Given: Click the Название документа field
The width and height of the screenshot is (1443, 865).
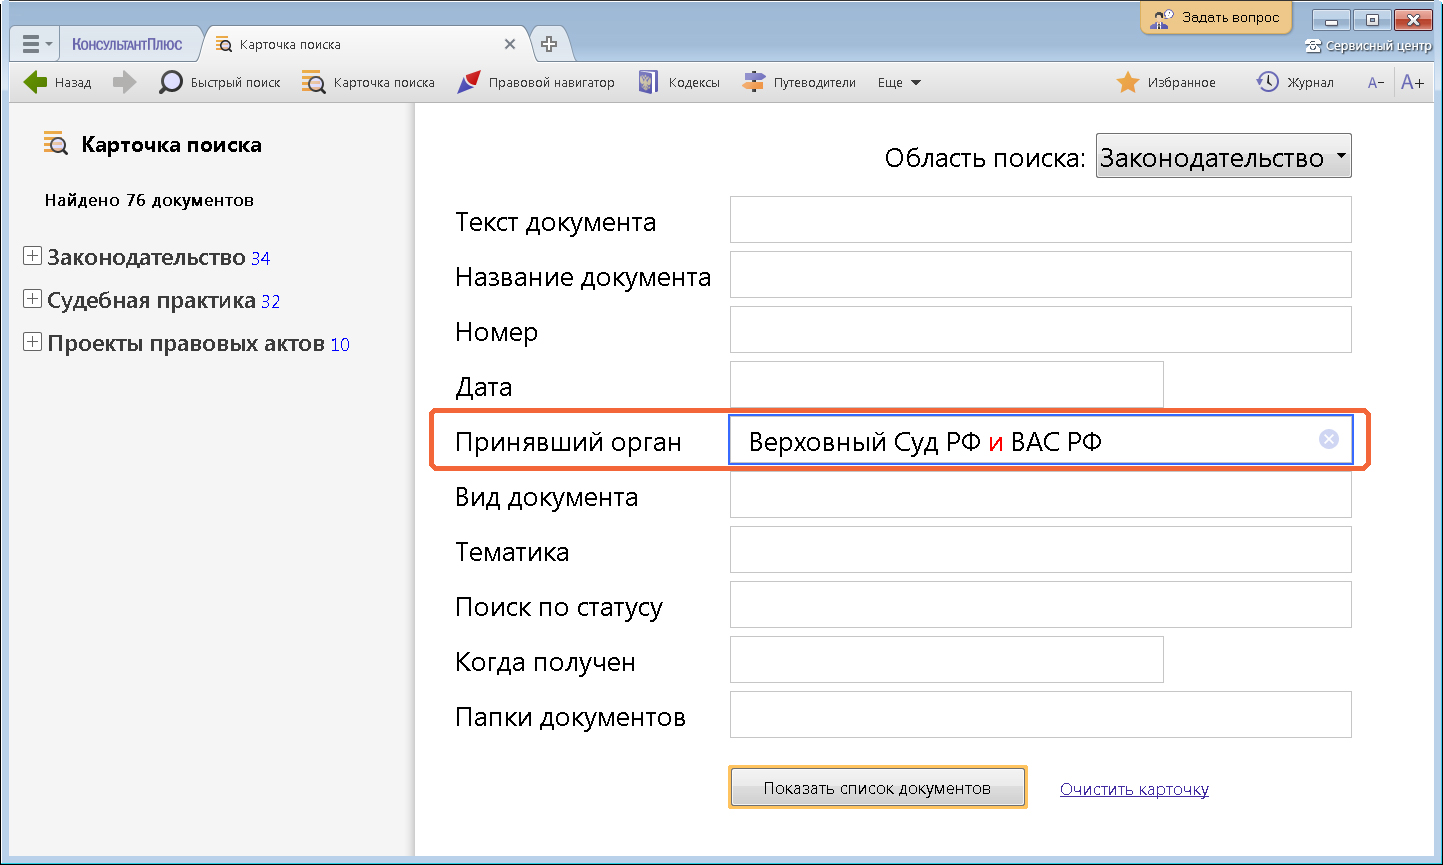Looking at the screenshot, I should click(x=1041, y=274).
